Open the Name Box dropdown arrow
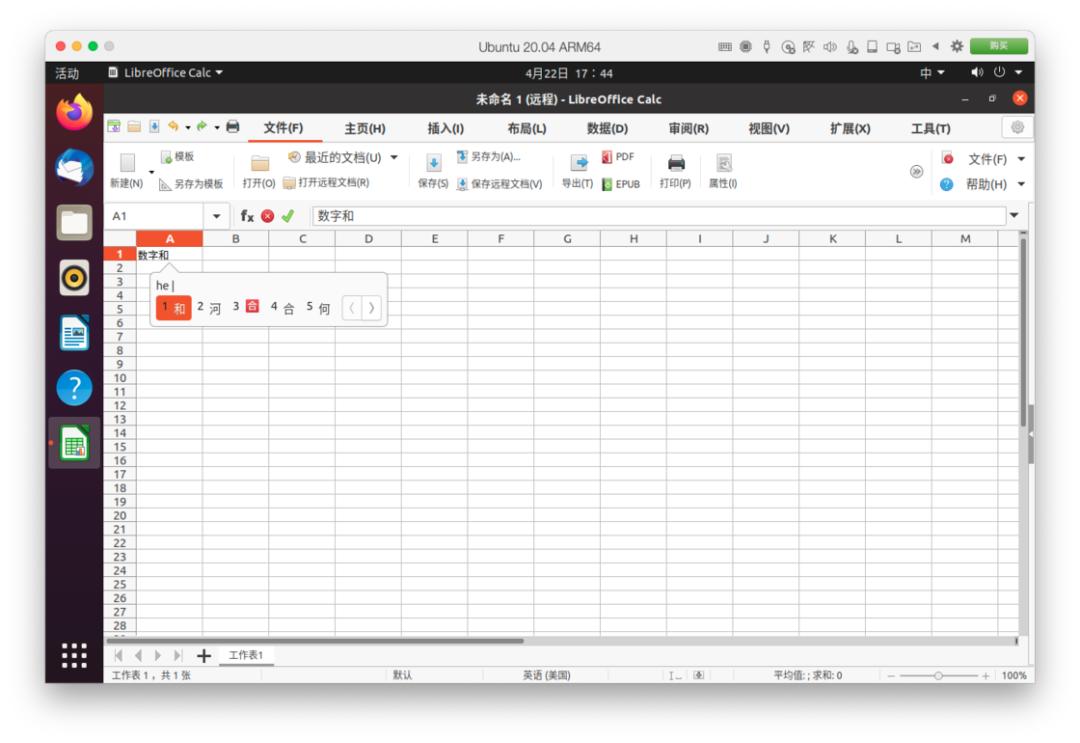This screenshot has width=1080, height=743. [x=216, y=216]
